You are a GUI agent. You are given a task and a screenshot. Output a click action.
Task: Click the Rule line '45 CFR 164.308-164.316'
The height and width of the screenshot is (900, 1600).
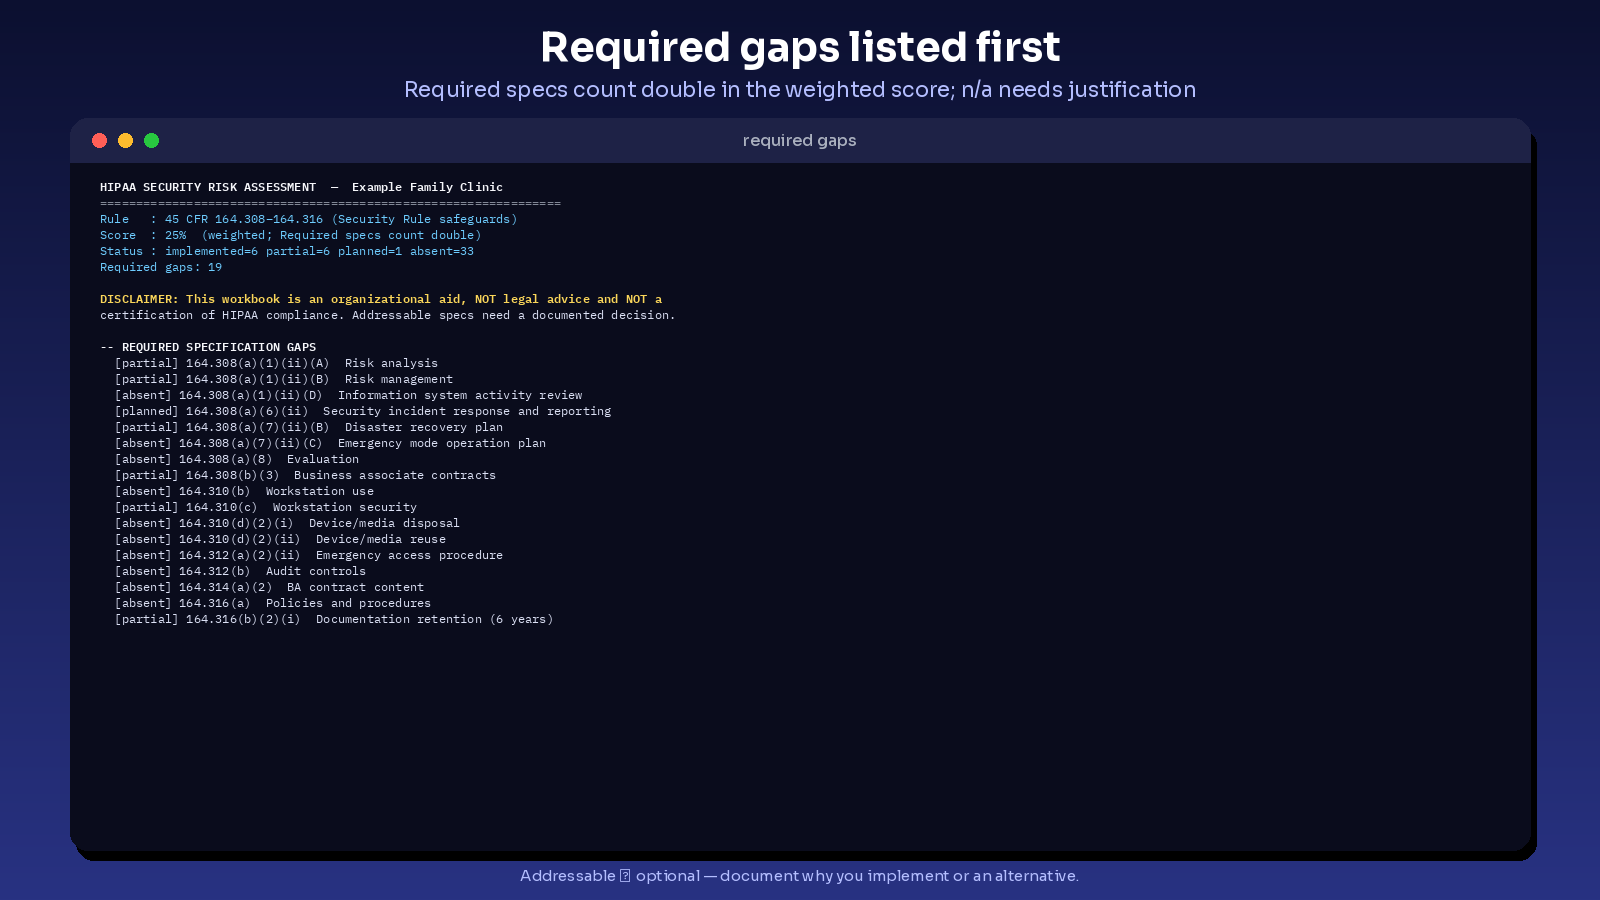click(308, 219)
